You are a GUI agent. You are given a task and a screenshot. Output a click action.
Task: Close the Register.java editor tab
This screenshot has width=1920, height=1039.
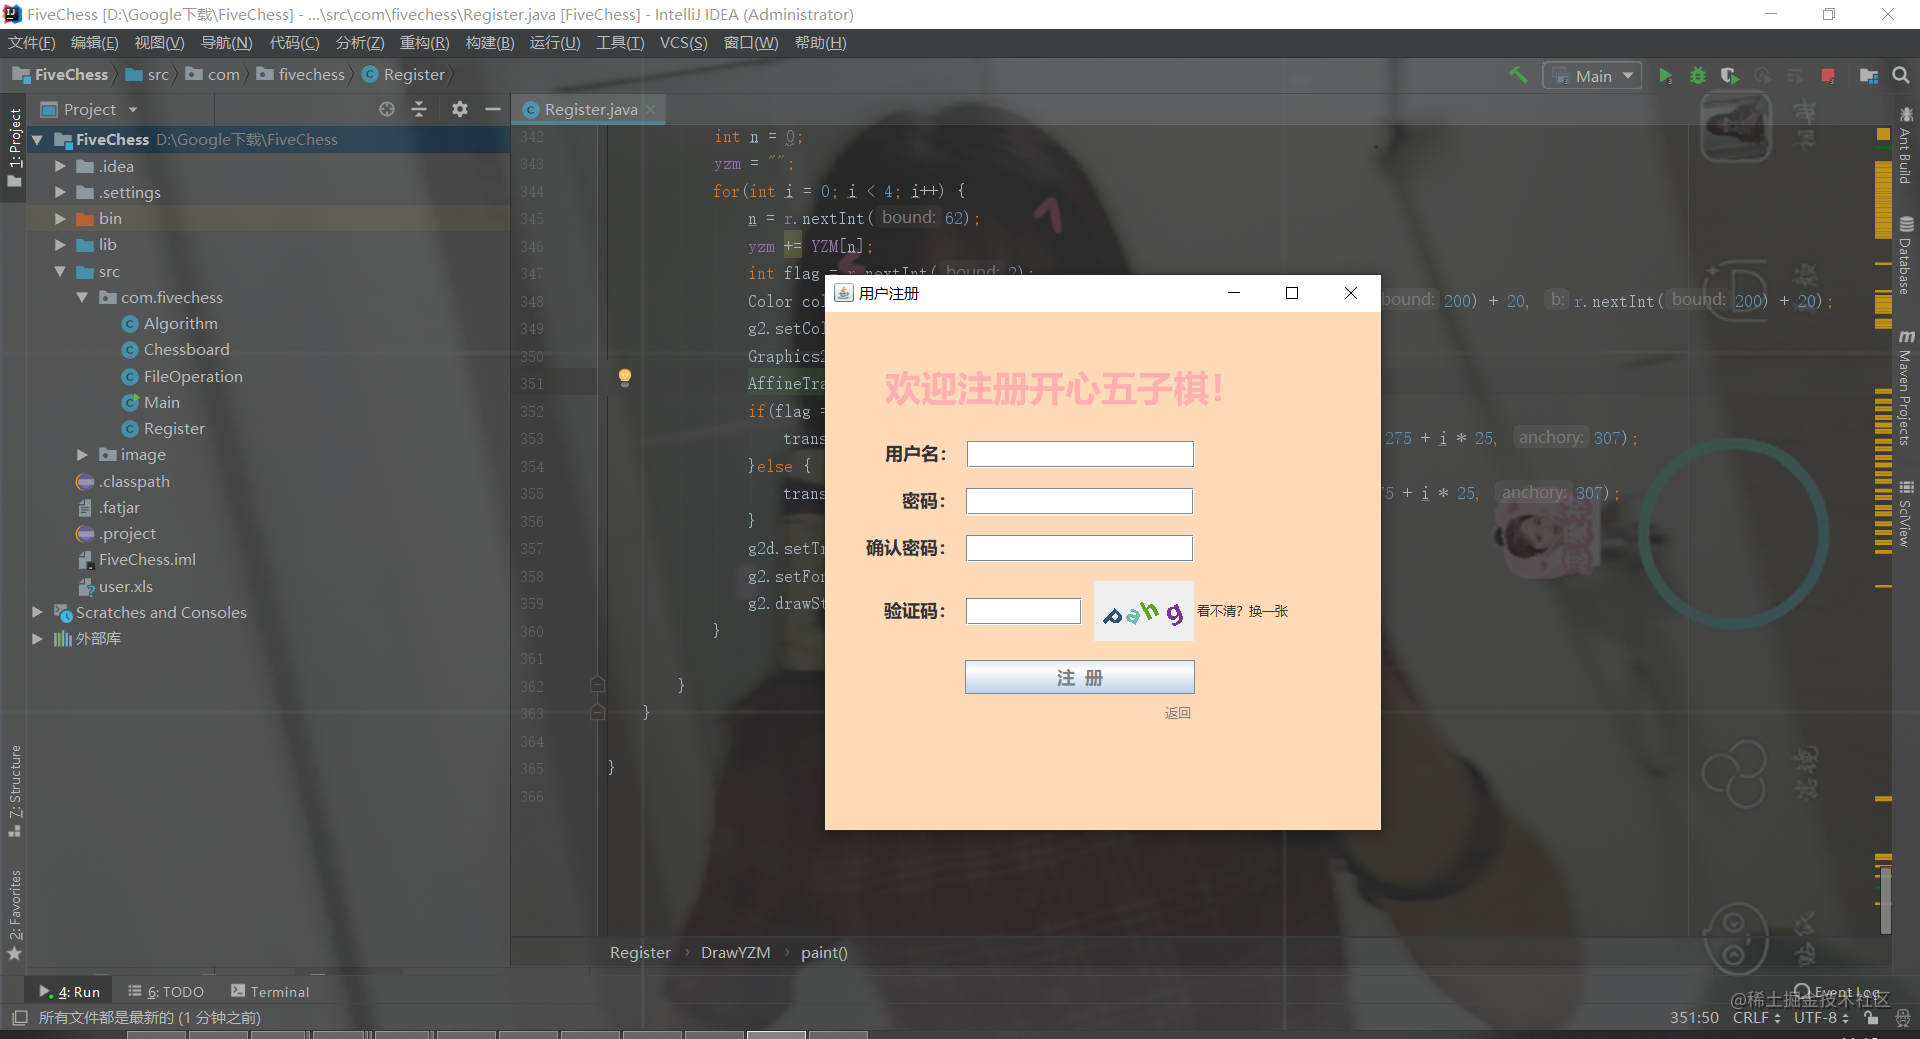tap(651, 109)
